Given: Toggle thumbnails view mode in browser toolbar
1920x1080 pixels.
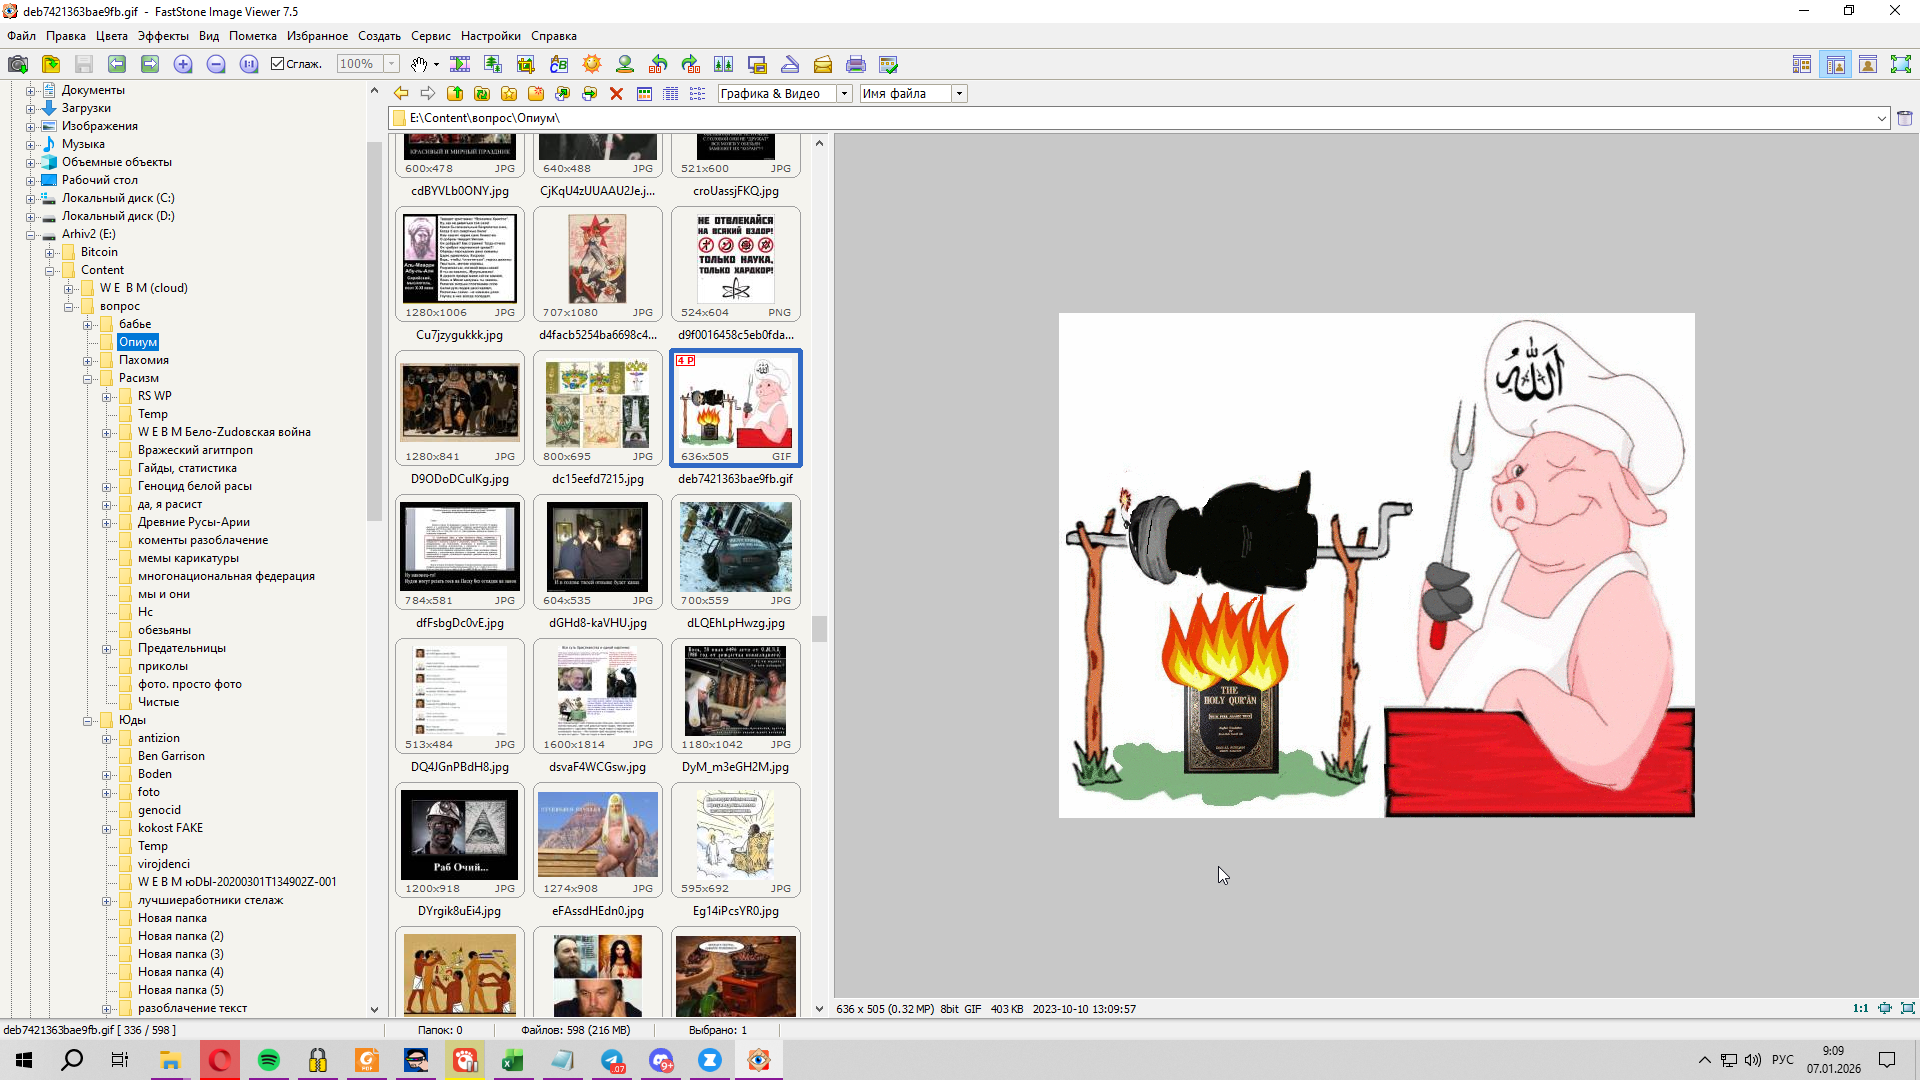Looking at the screenshot, I should (644, 94).
